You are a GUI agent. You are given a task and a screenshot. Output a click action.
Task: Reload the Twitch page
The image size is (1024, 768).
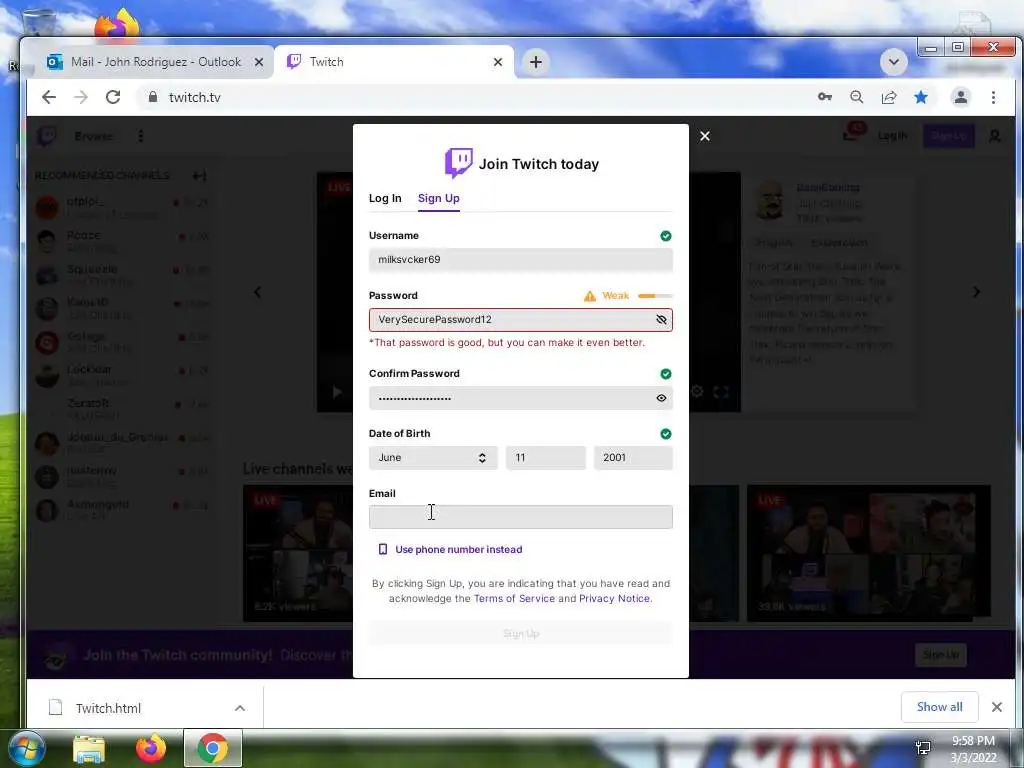click(113, 97)
